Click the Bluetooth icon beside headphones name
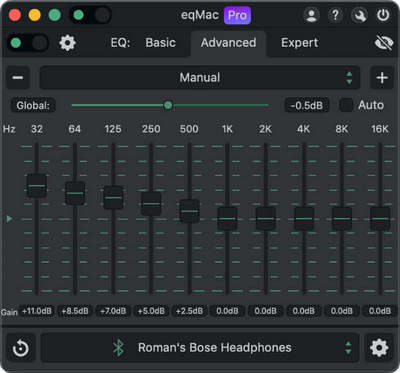400x373 pixels. click(119, 348)
